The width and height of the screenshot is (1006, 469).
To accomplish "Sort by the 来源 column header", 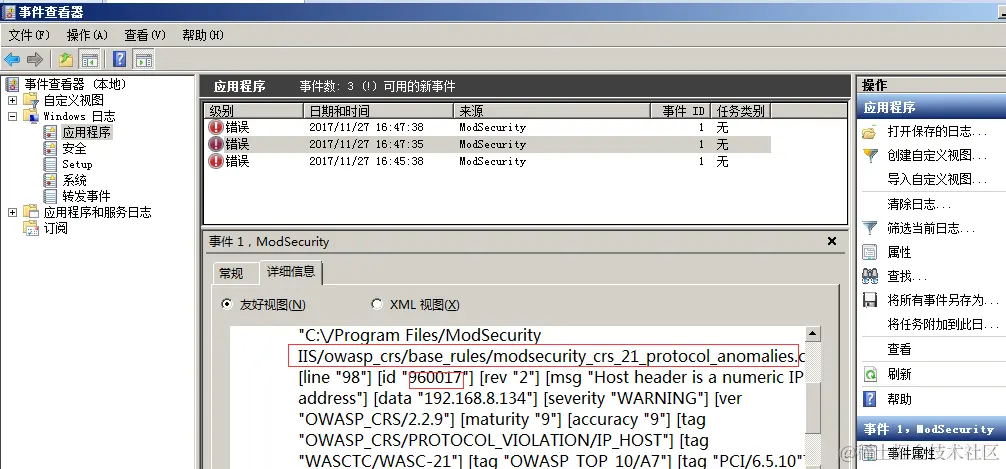I will tap(552, 111).
